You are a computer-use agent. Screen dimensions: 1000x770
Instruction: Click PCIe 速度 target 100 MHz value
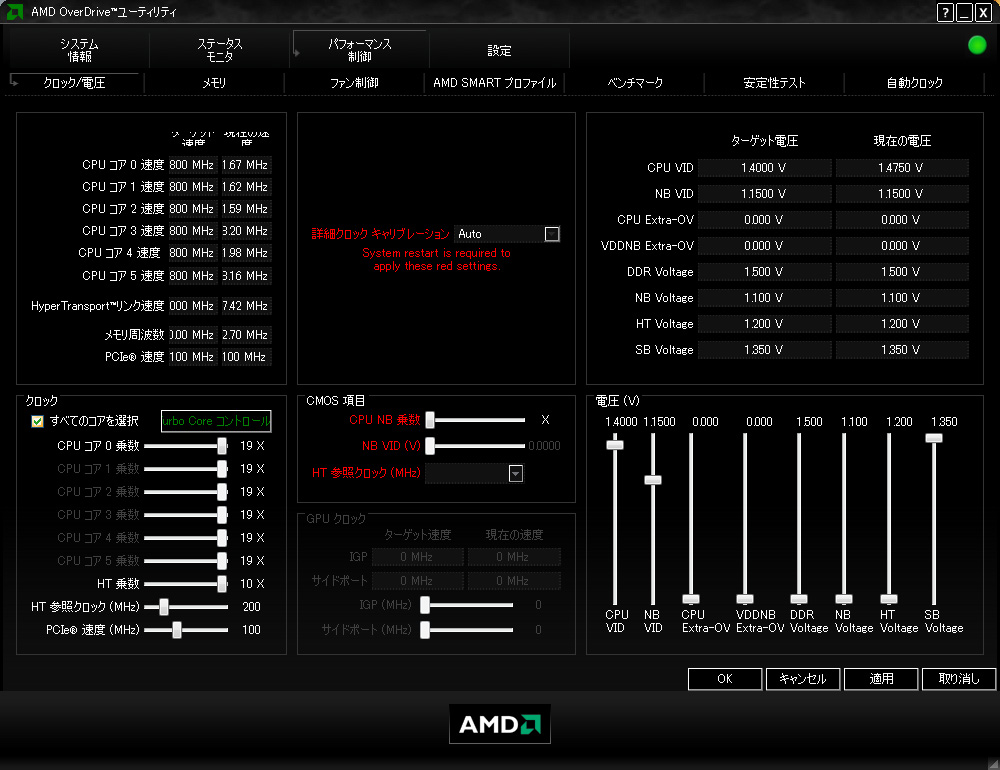click(x=193, y=357)
